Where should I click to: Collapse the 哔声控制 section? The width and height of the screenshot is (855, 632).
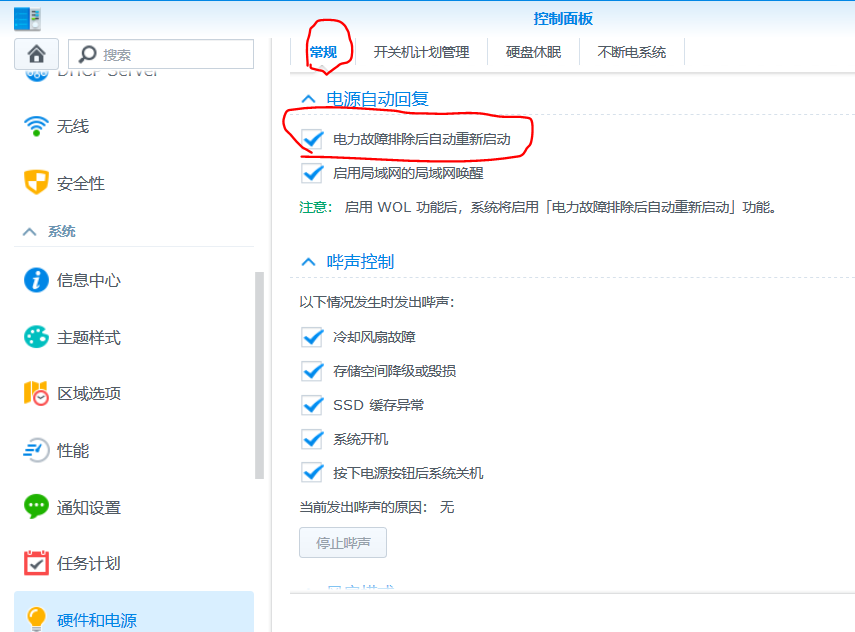pyautogui.click(x=309, y=262)
